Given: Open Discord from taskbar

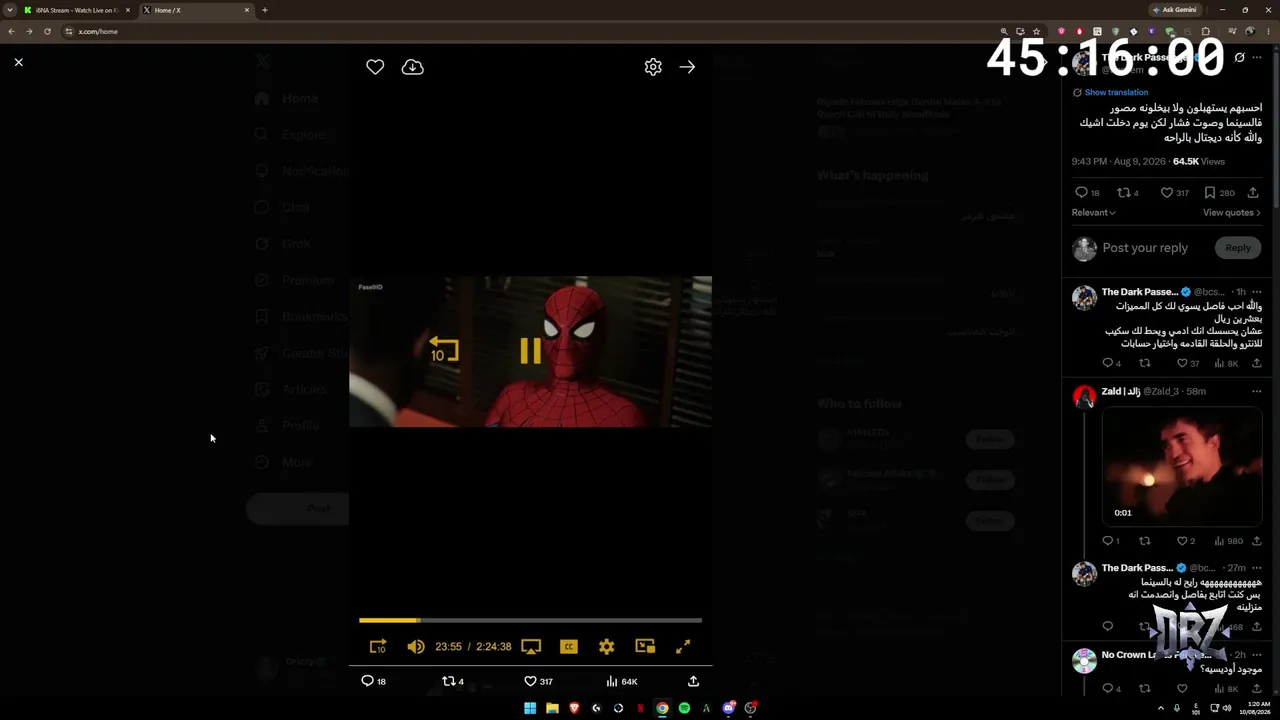Looking at the screenshot, I should click(728, 708).
